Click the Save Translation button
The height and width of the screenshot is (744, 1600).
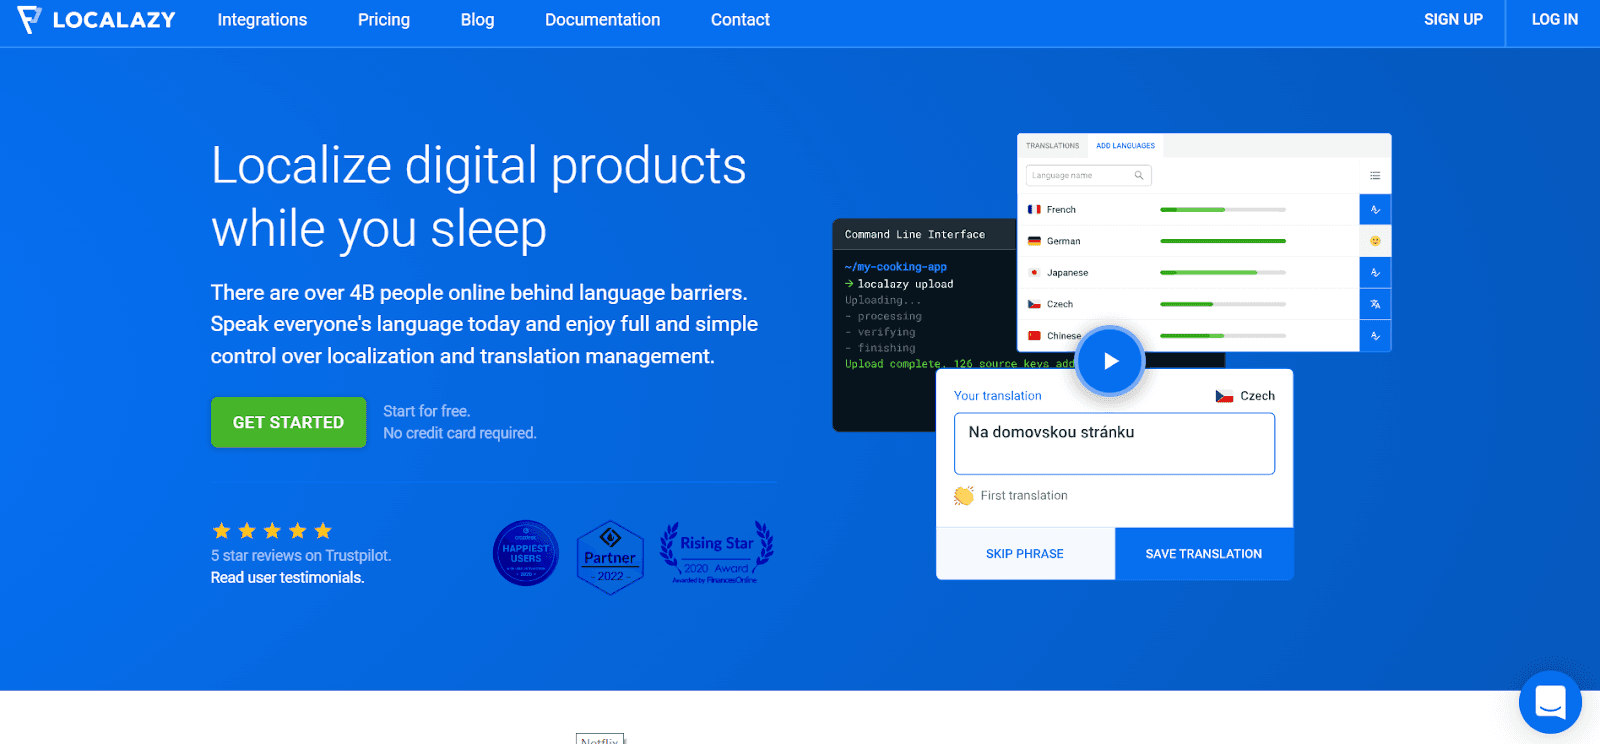pyautogui.click(x=1203, y=554)
